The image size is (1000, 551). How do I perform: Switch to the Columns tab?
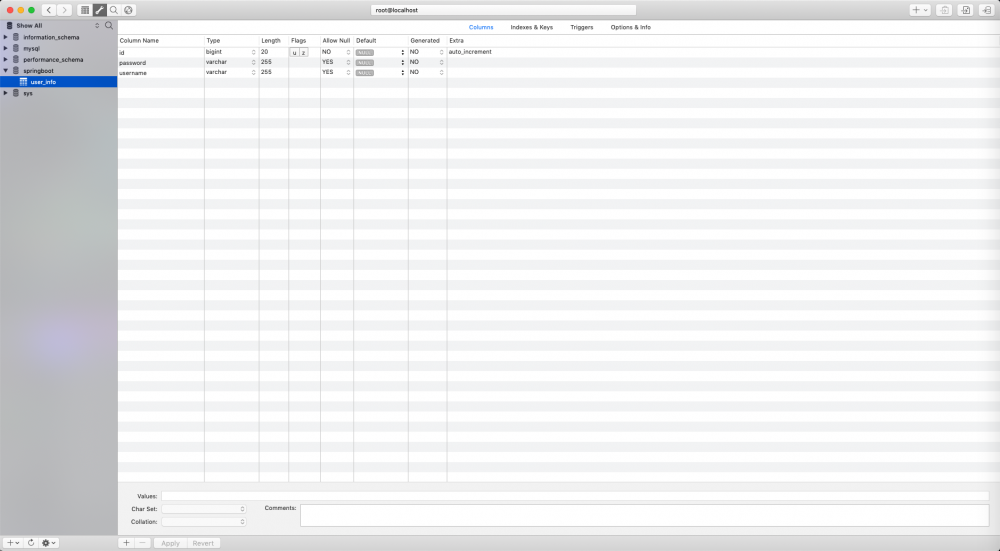[x=481, y=27]
